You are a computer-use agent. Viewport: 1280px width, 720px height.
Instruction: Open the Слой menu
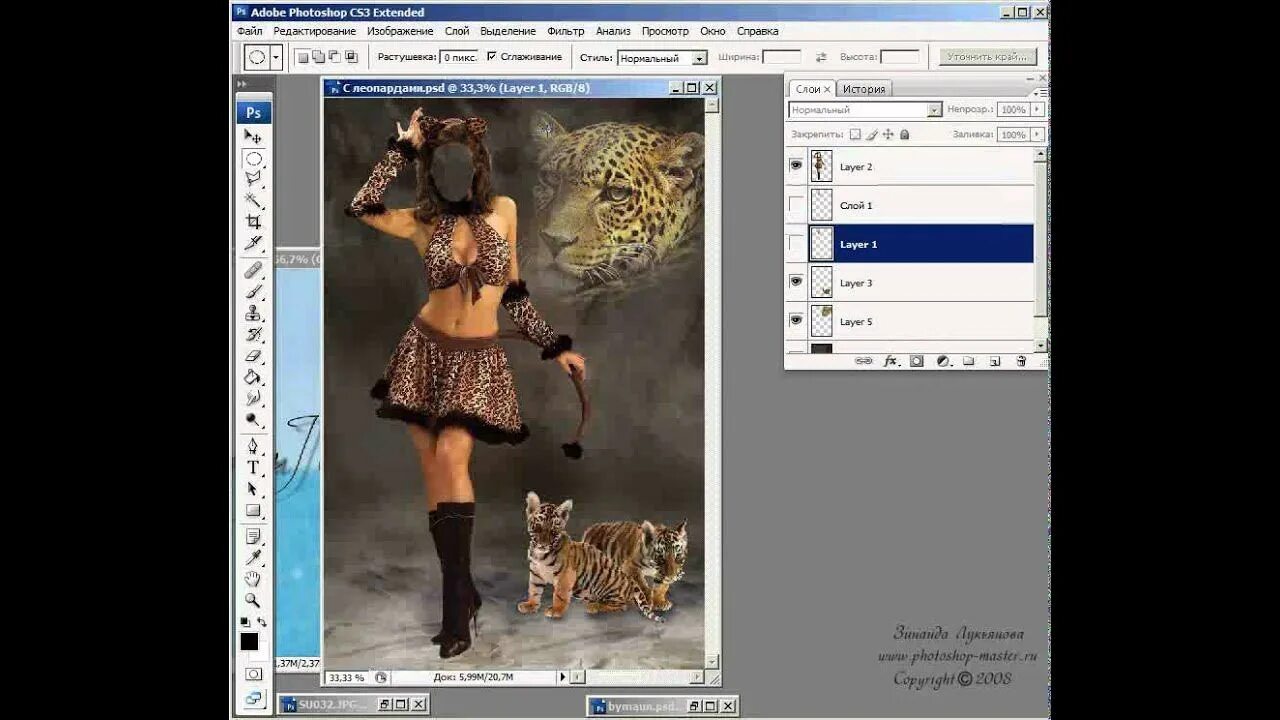click(457, 31)
